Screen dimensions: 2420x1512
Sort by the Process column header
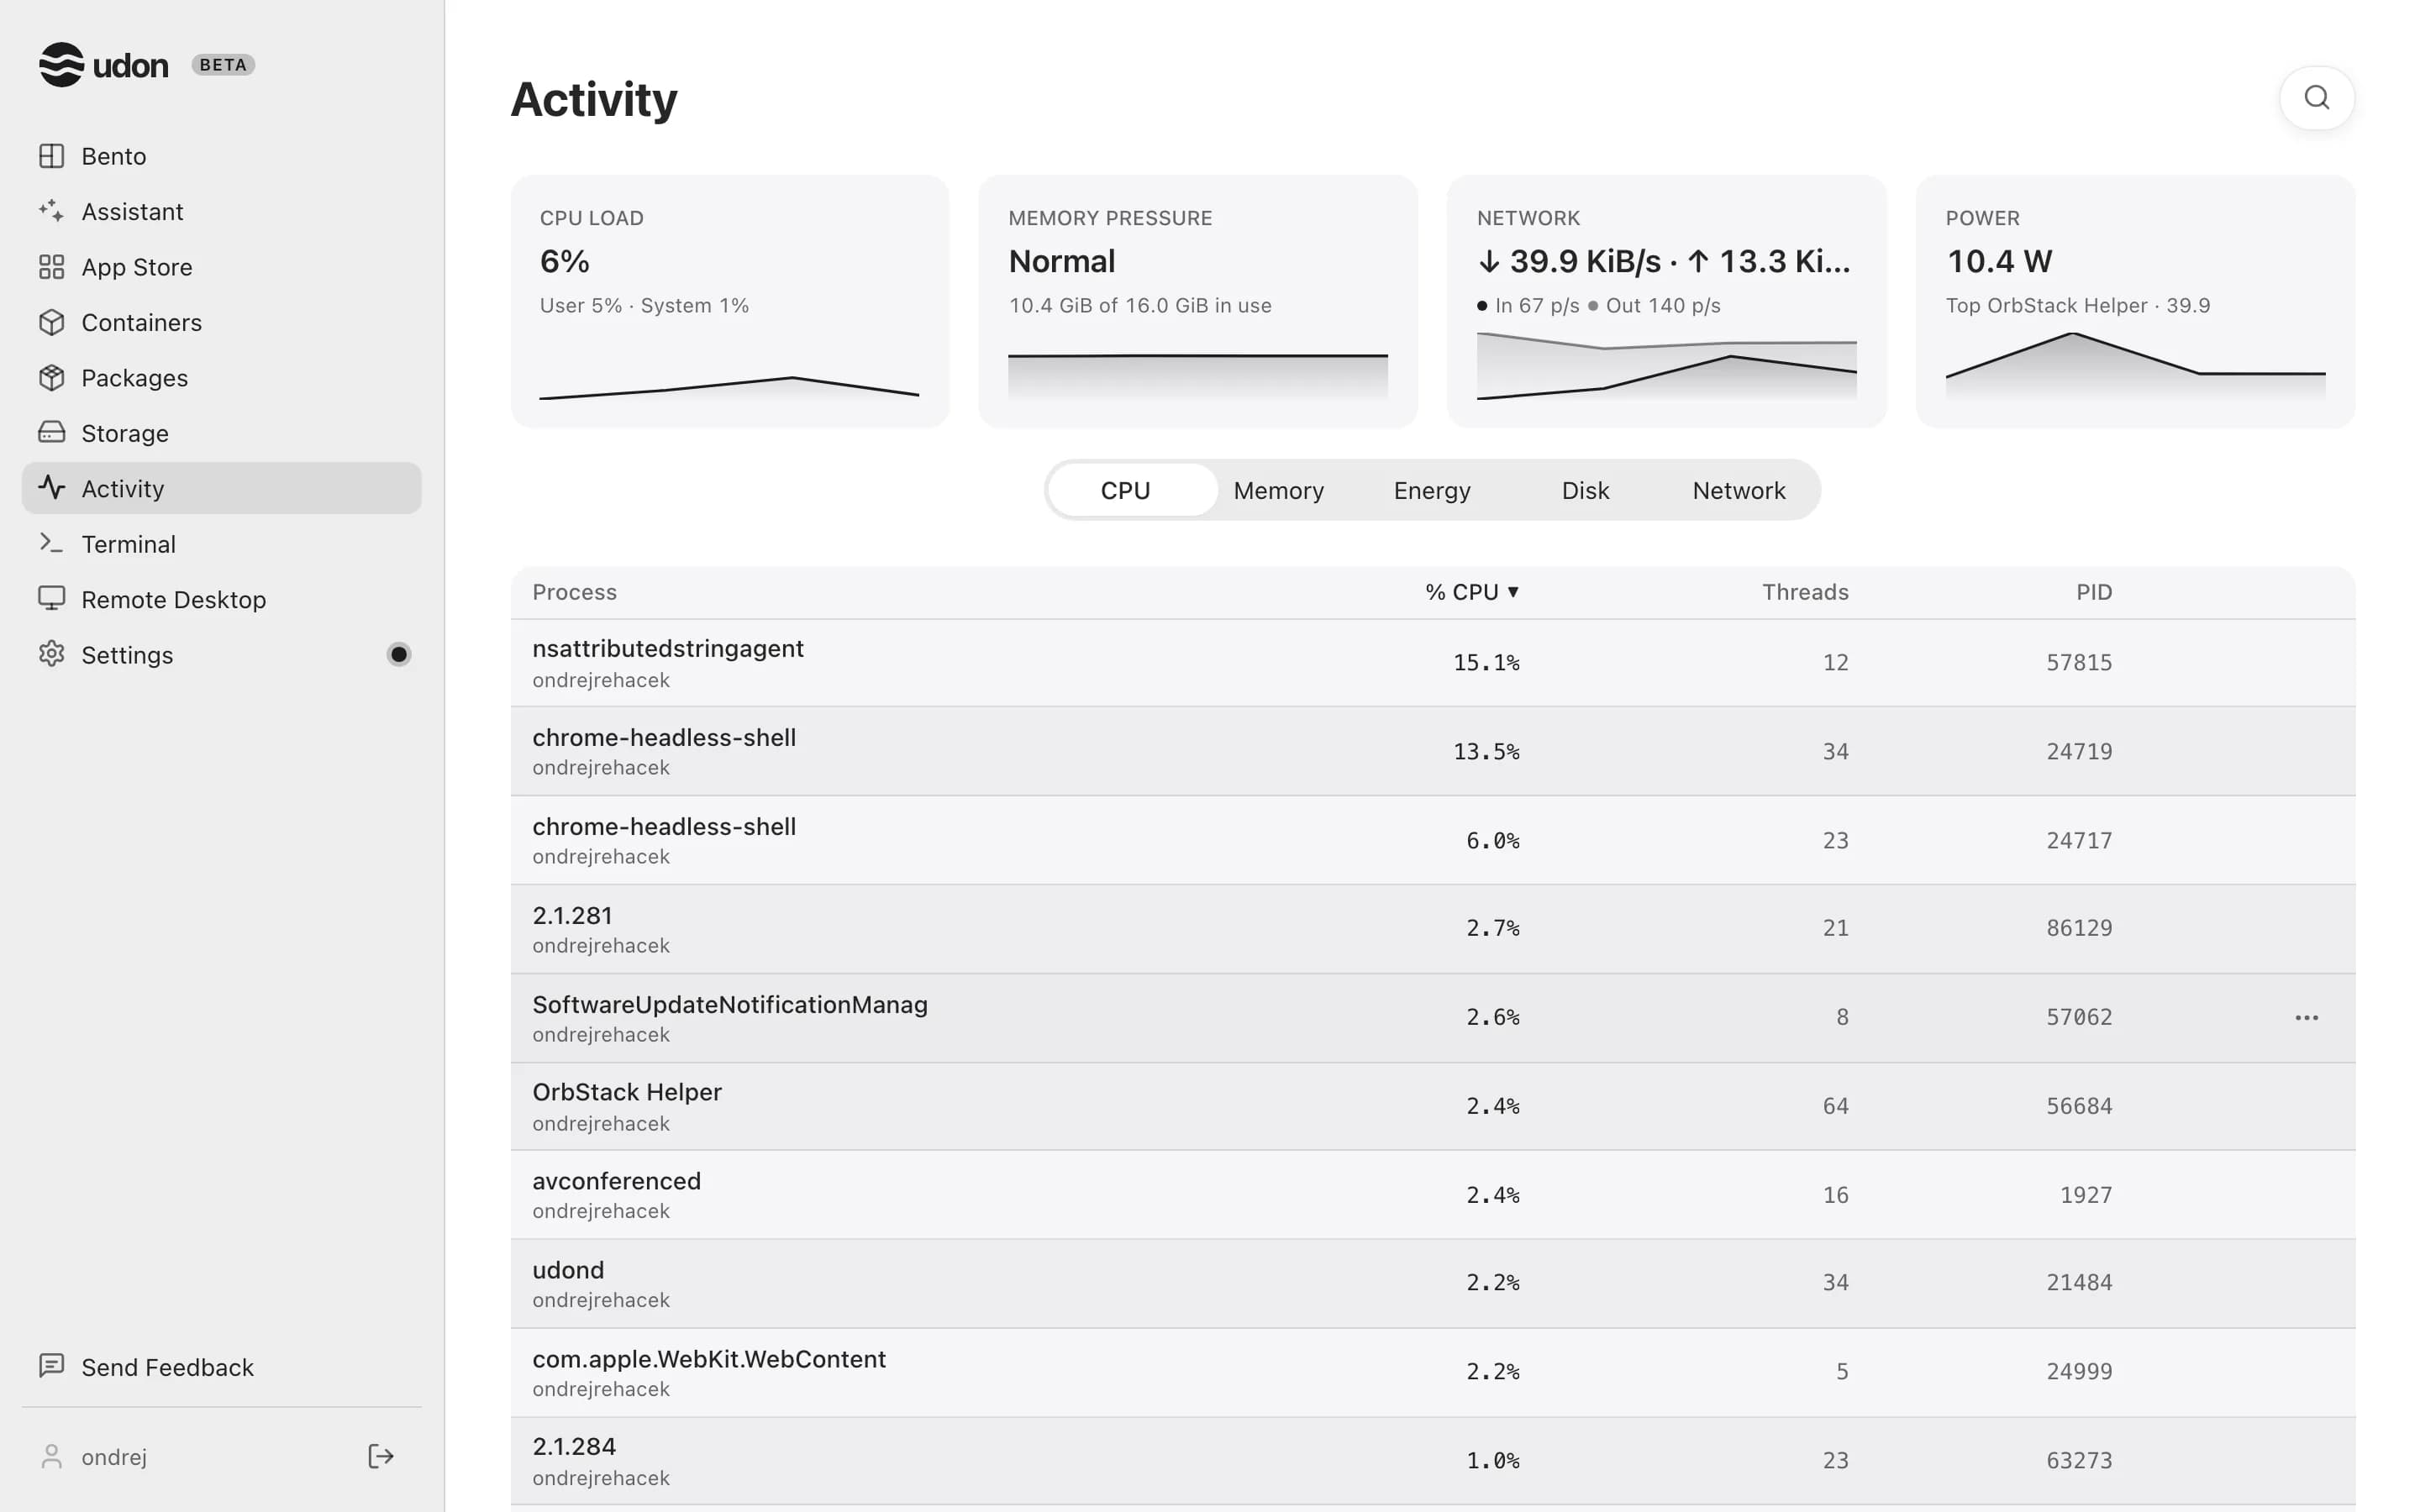pyautogui.click(x=574, y=592)
